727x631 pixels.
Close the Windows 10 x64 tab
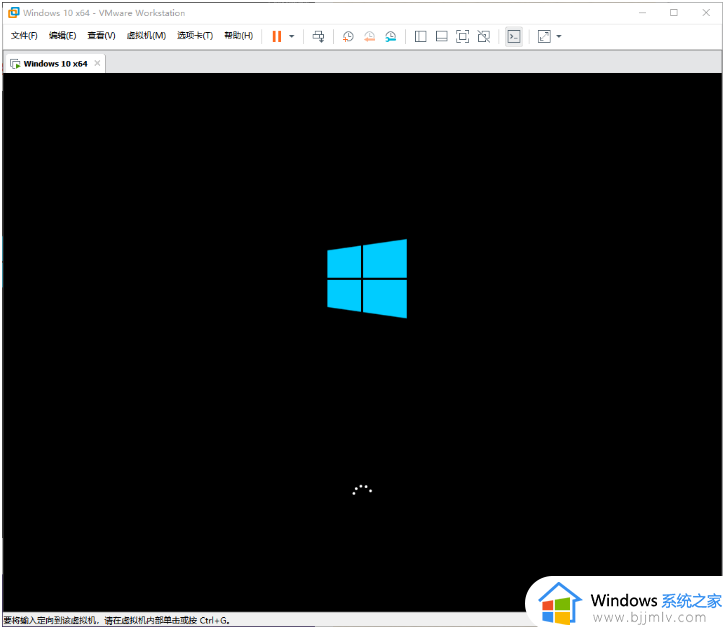pos(97,63)
